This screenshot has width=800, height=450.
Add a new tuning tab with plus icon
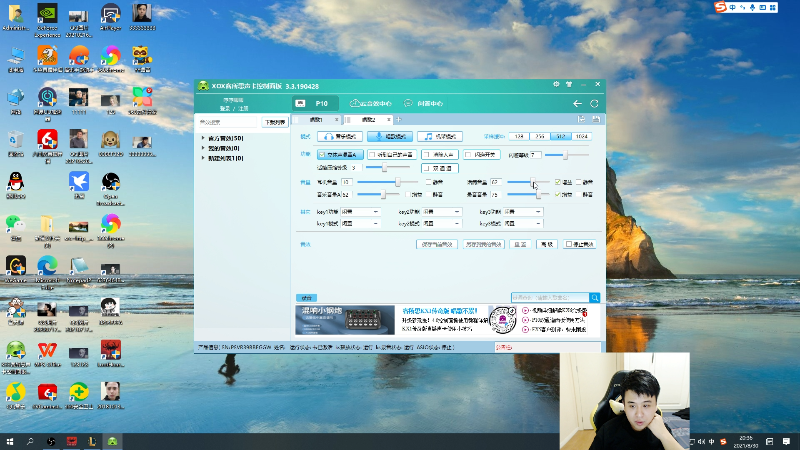pos(399,120)
